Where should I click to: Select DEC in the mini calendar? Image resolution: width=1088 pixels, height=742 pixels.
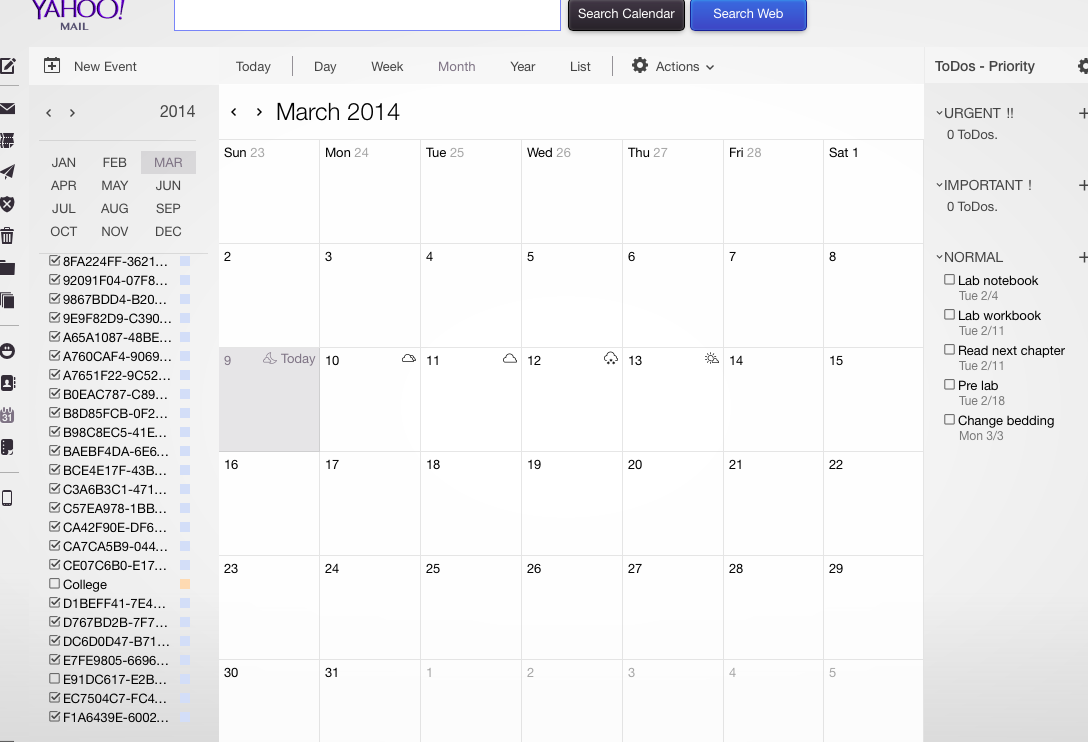click(168, 231)
